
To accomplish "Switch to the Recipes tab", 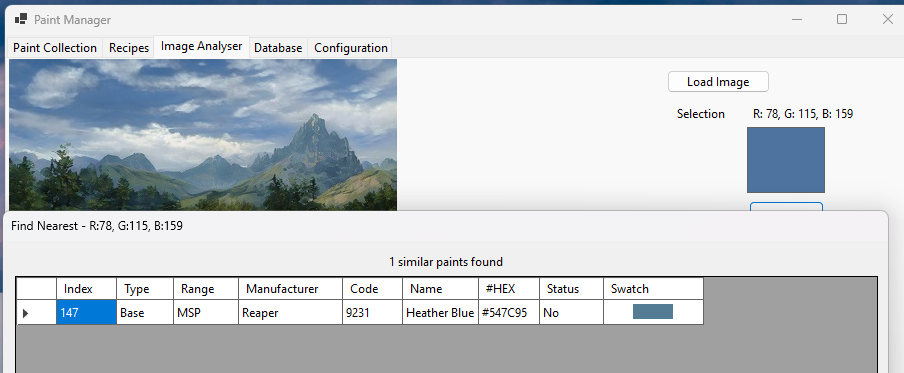I will tap(129, 48).
